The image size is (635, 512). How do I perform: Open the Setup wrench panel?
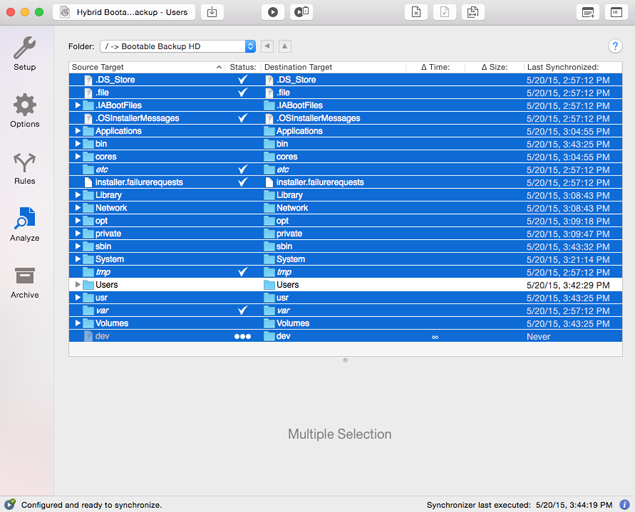(25, 53)
